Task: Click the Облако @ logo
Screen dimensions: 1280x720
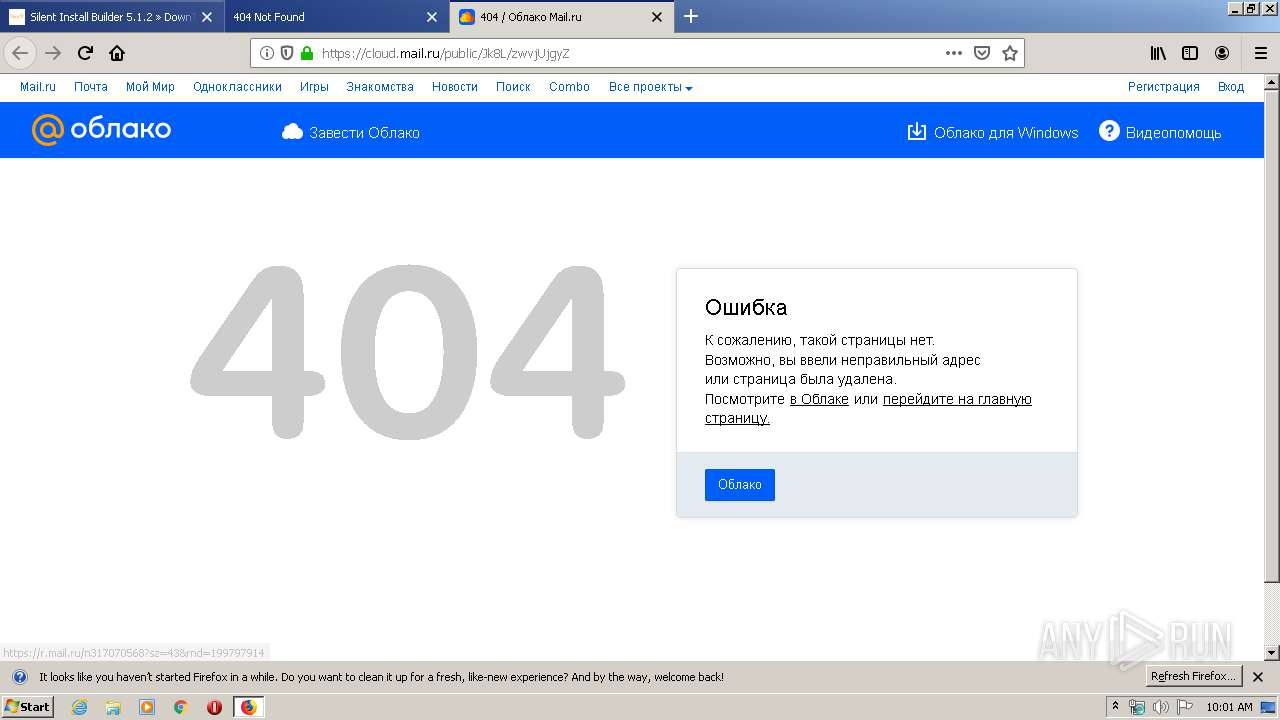Action: coord(101,130)
